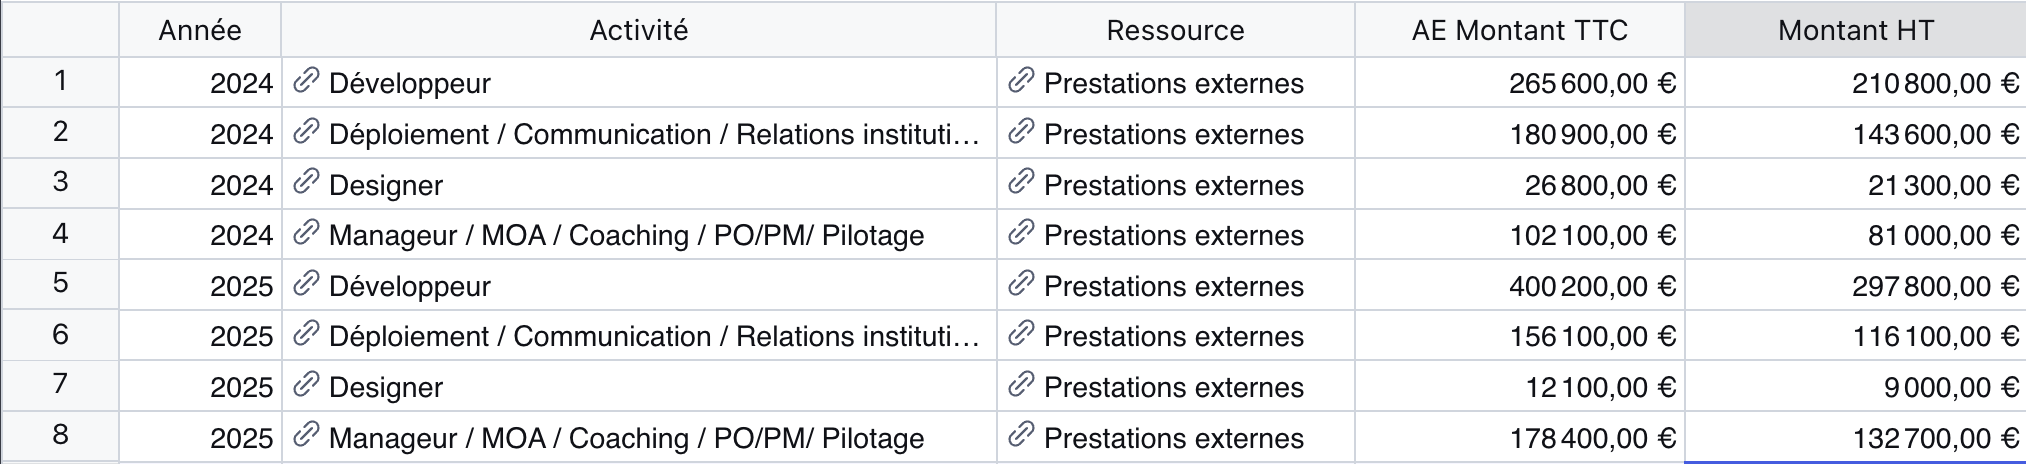Image resolution: width=2026 pixels, height=464 pixels.
Task: Select the 9 000,00 € Montant HT cell
Action: pyautogui.click(x=1855, y=386)
